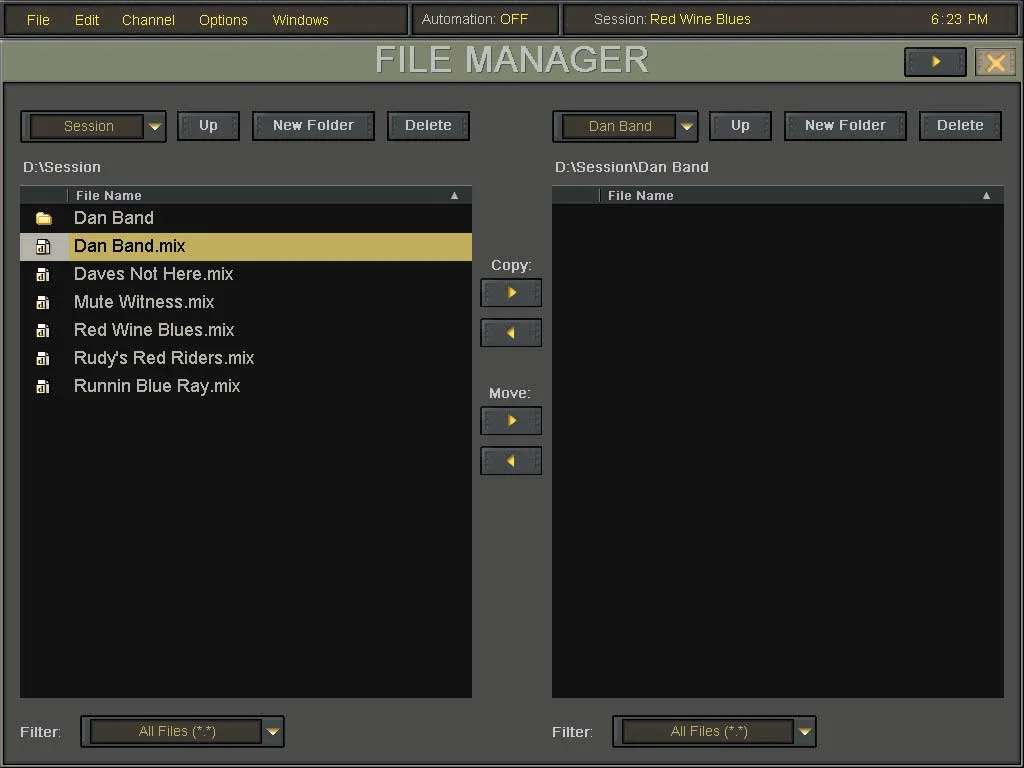The image size is (1024, 768).
Task: Click the right pane Delete button
Action: (x=960, y=125)
